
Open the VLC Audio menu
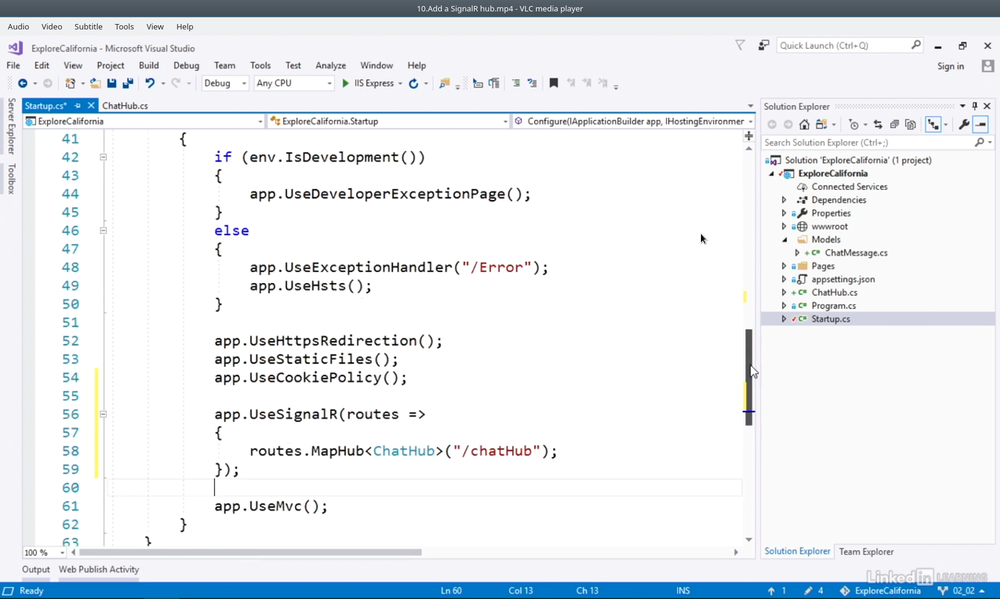tap(18, 27)
